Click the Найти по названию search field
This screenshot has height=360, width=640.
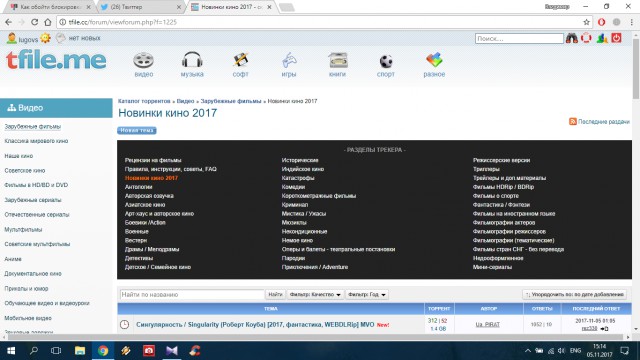[x=192, y=294]
